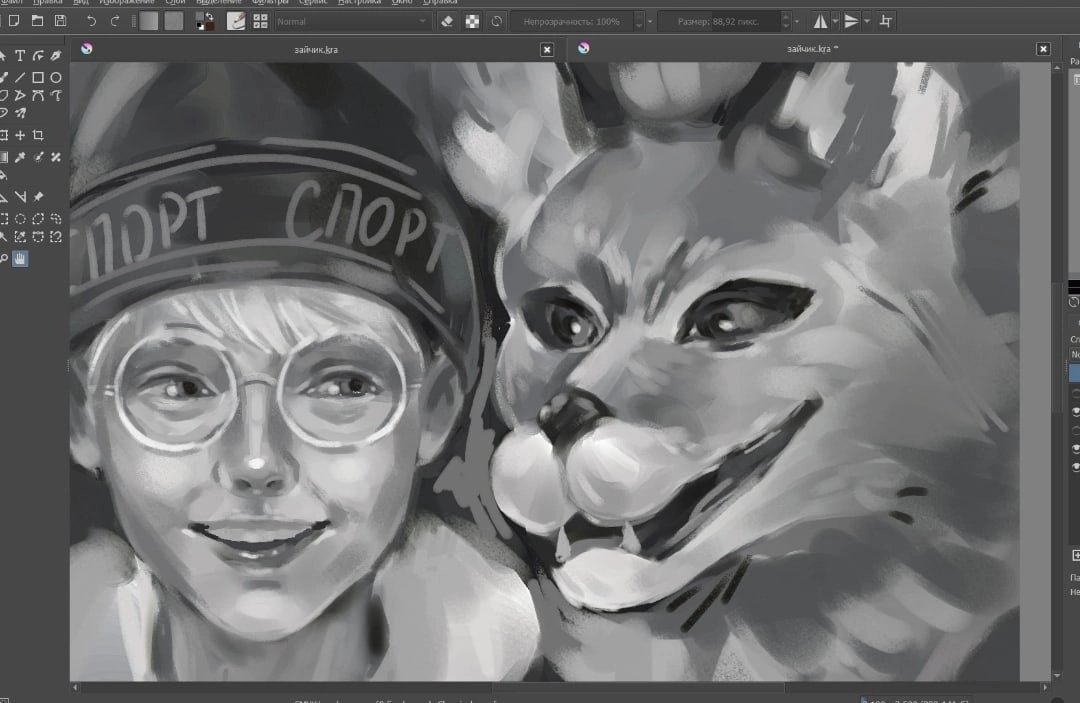This screenshot has width=1080, height=703.
Task: Toggle horizontal mirror mode
Action: point(820,21)
